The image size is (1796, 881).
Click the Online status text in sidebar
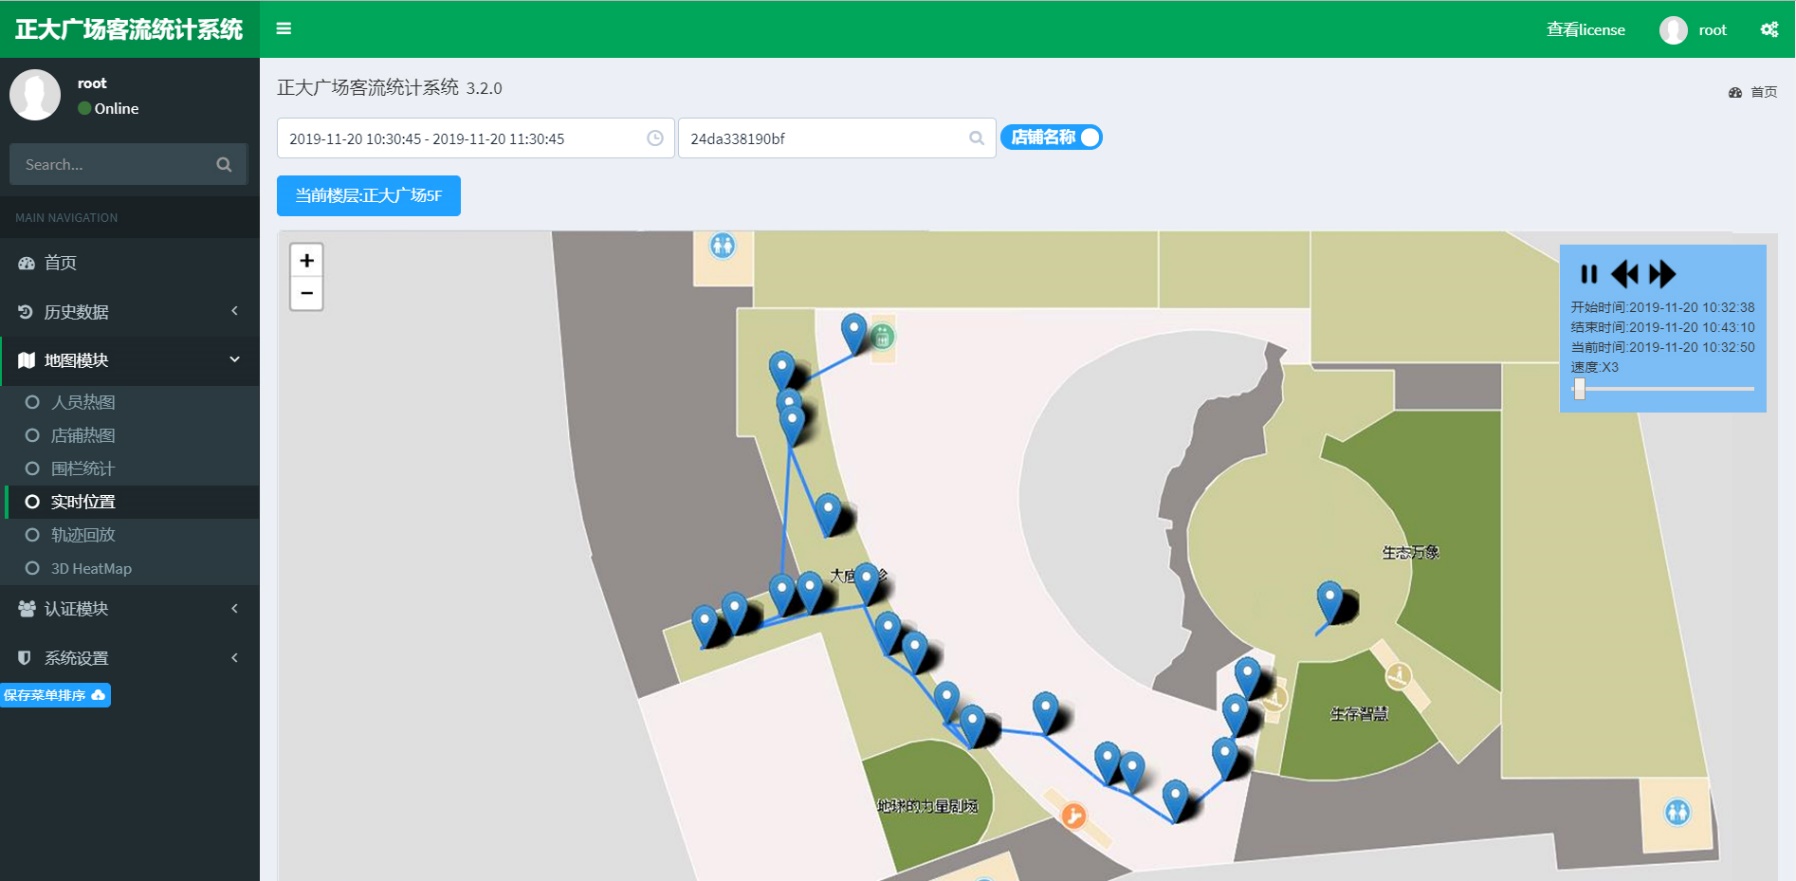(x=116, y=109)
